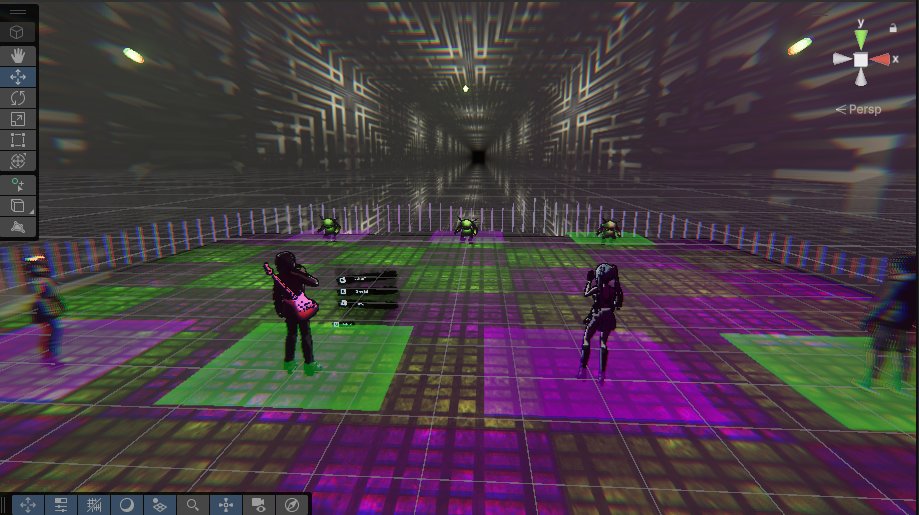Viewport: 919px width, 515px height.
Task: Select the right goblin on green tile
Action: coord(608,230)
